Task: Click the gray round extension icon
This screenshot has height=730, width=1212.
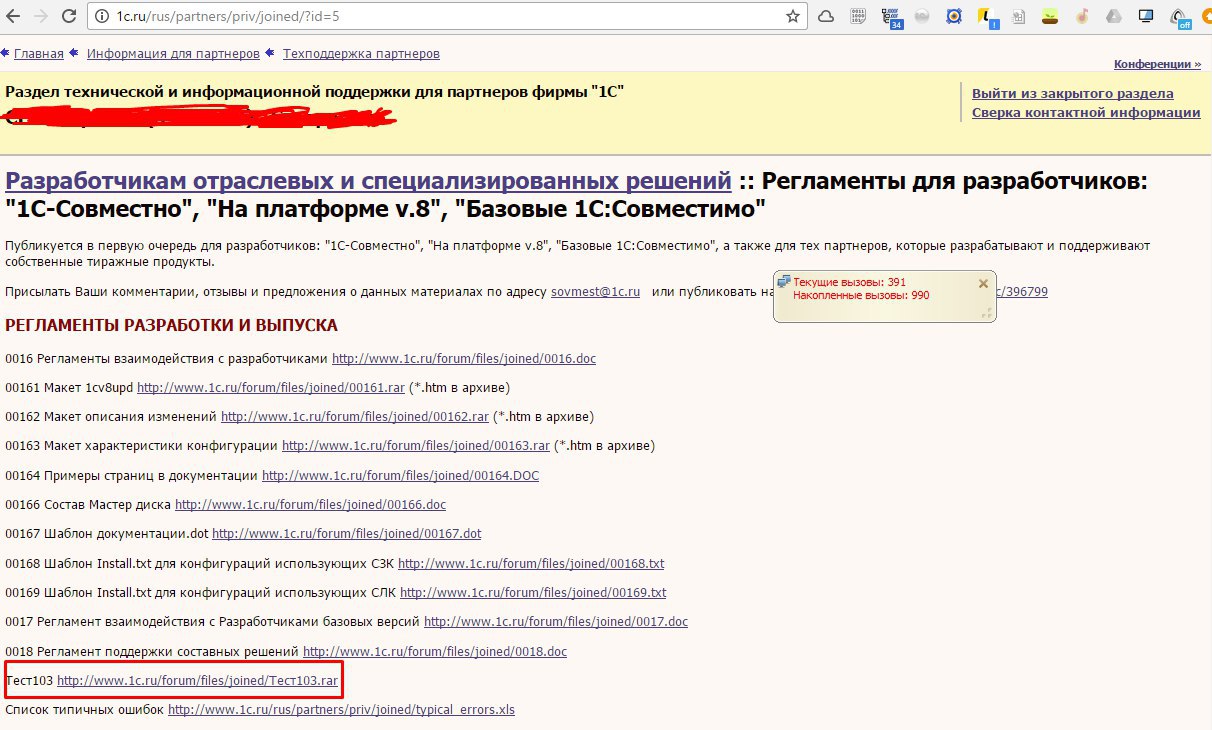Action: coord(923,16)
